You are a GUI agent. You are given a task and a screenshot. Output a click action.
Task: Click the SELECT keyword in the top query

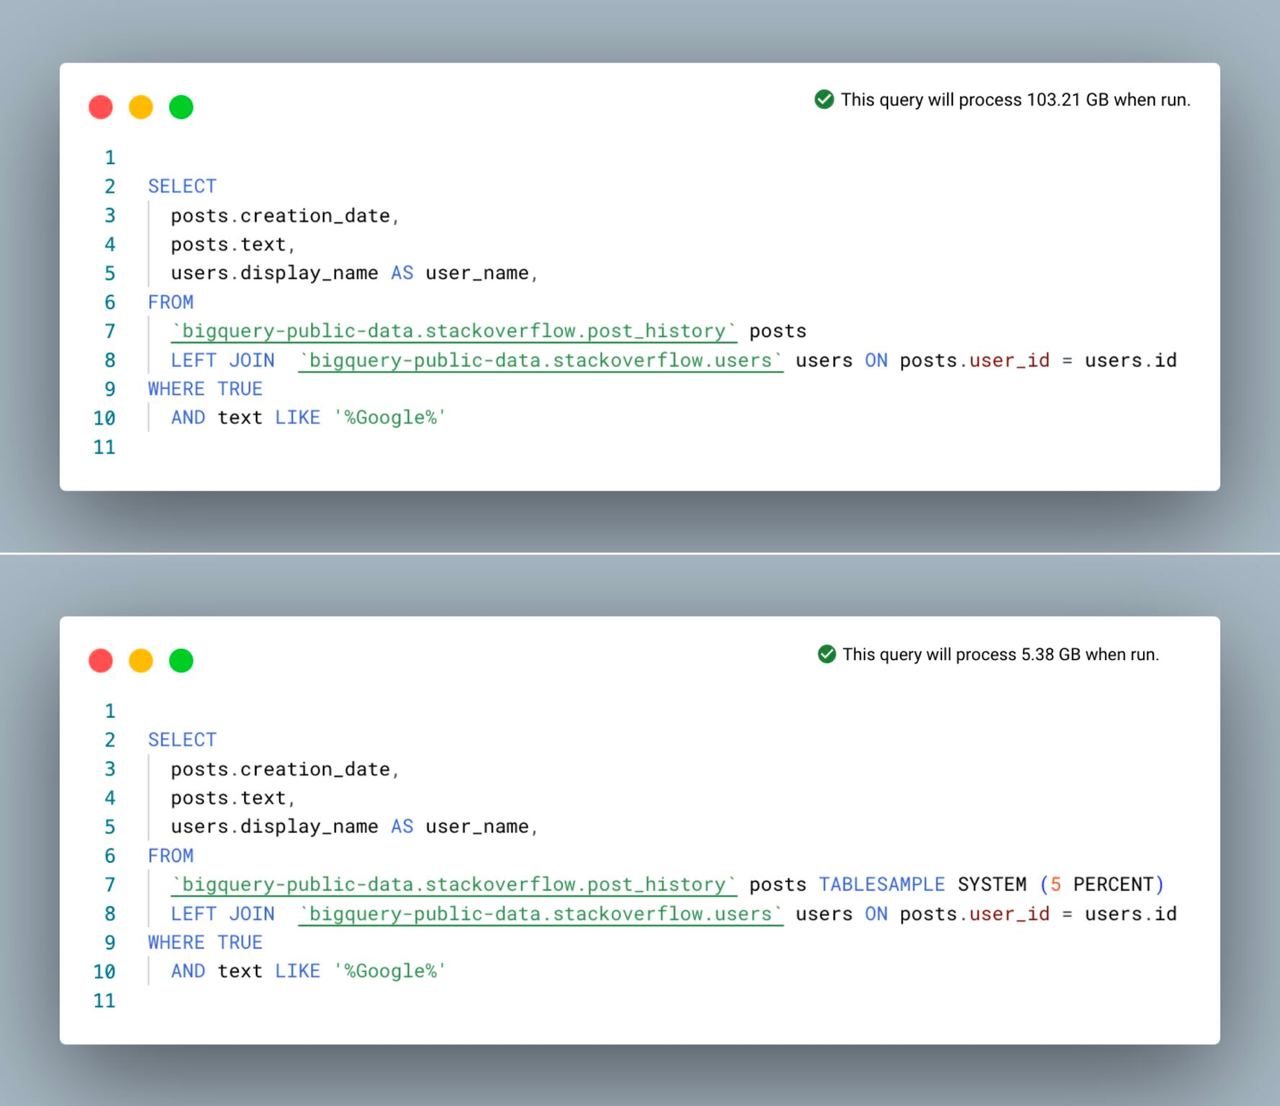(x=182, y=186)
